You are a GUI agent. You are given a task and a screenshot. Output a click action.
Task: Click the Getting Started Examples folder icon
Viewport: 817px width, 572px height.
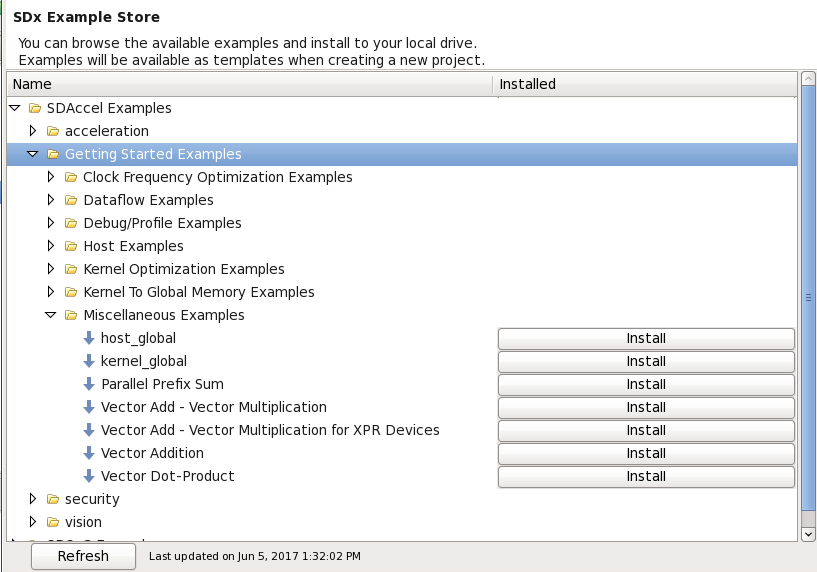tap(53, 154)
